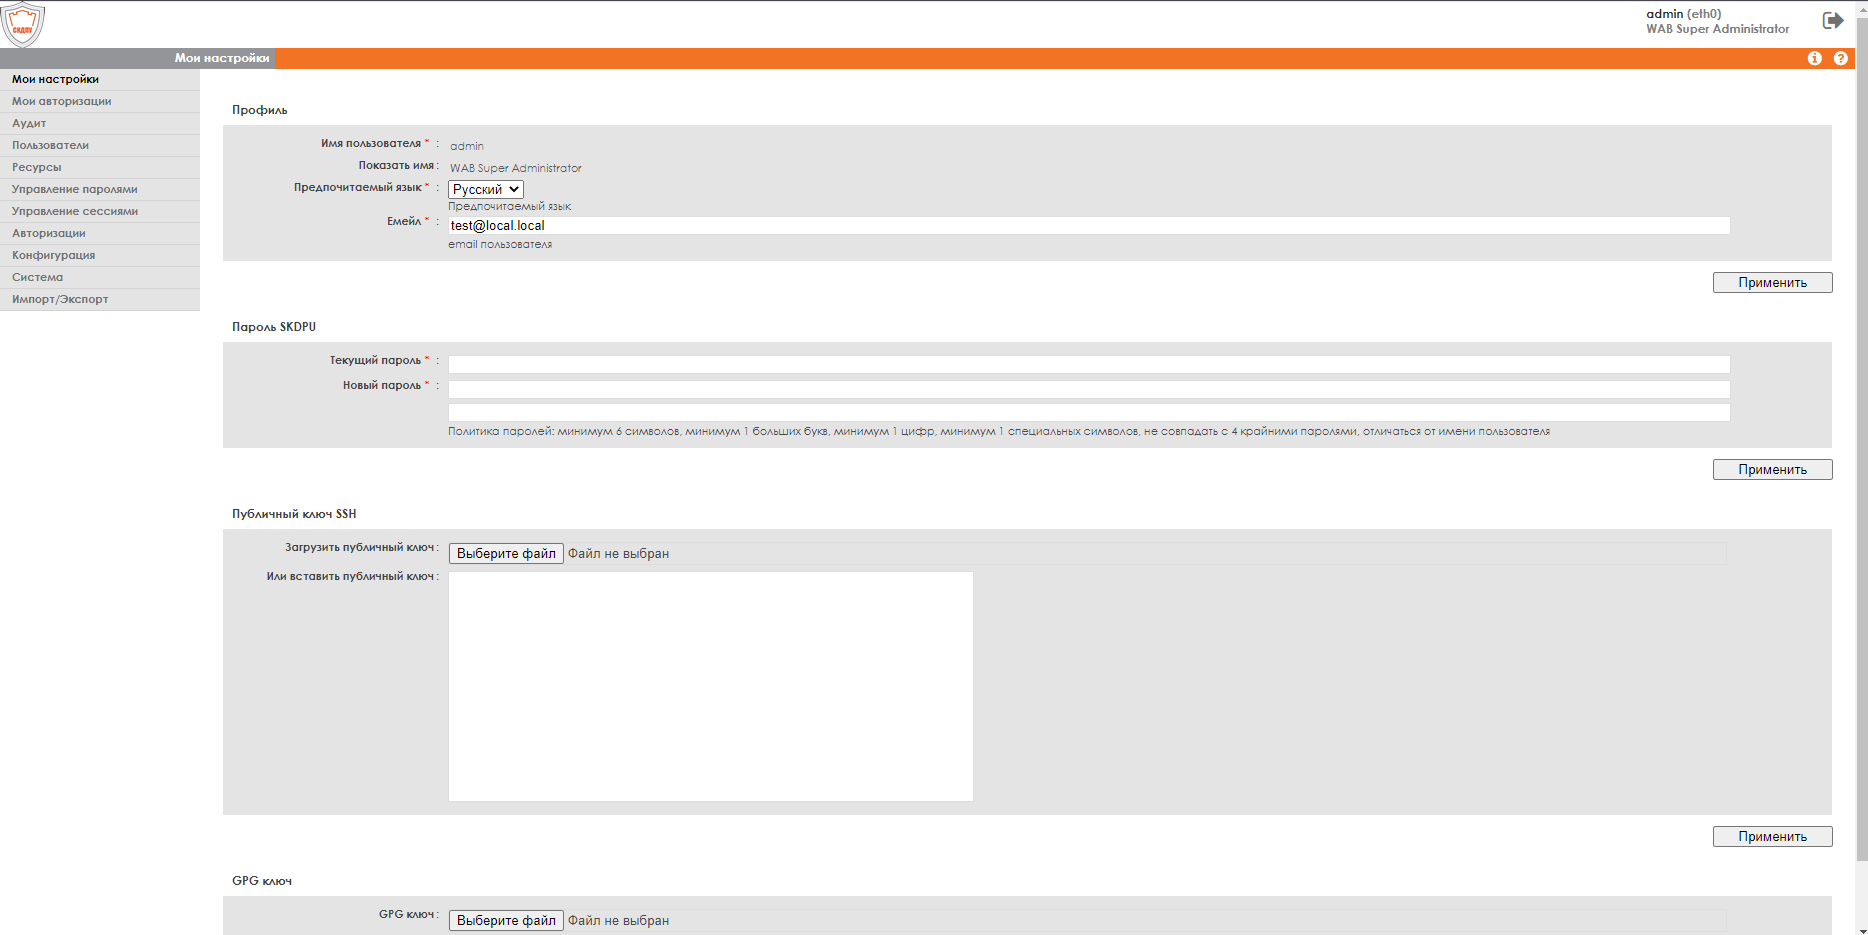Choose file for GPG key
This screenshot has width=1868, height=935.
506,921
